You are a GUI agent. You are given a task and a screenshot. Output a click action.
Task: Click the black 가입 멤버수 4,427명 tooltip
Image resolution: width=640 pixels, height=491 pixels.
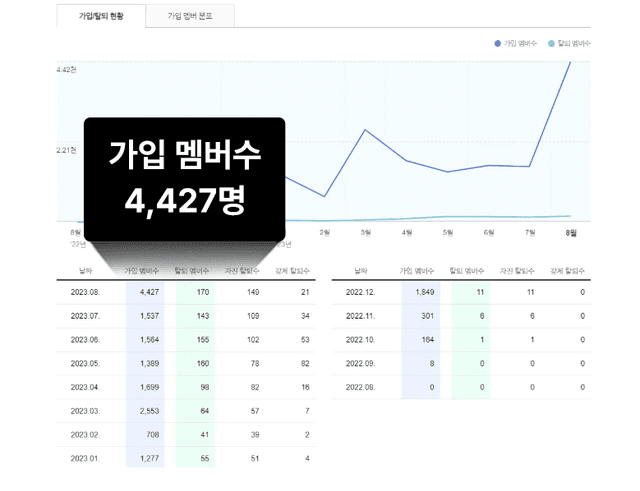(185, 178)
